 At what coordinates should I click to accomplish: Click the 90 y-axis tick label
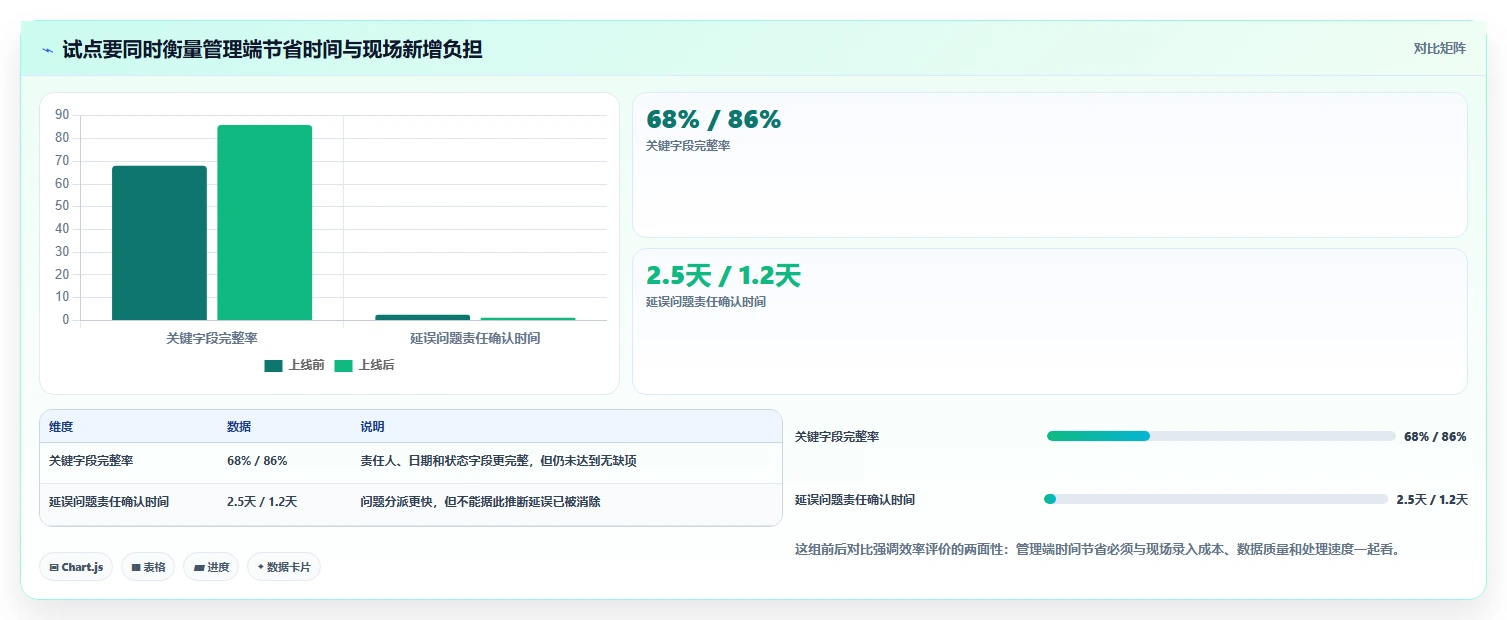(62, 115)
